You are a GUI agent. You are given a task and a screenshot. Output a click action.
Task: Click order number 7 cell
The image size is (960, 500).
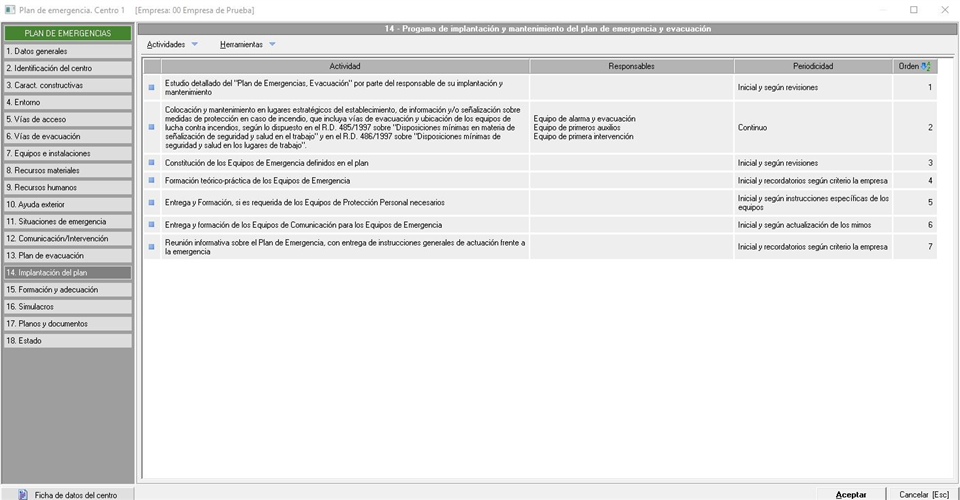pos(915,247)
